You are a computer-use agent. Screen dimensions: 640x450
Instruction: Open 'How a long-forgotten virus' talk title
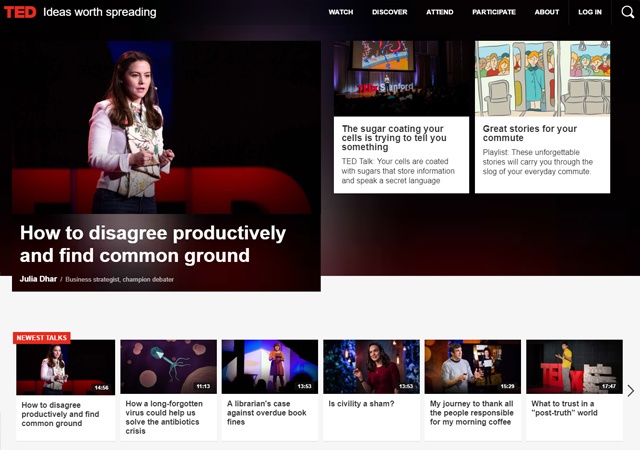point(164,417)
